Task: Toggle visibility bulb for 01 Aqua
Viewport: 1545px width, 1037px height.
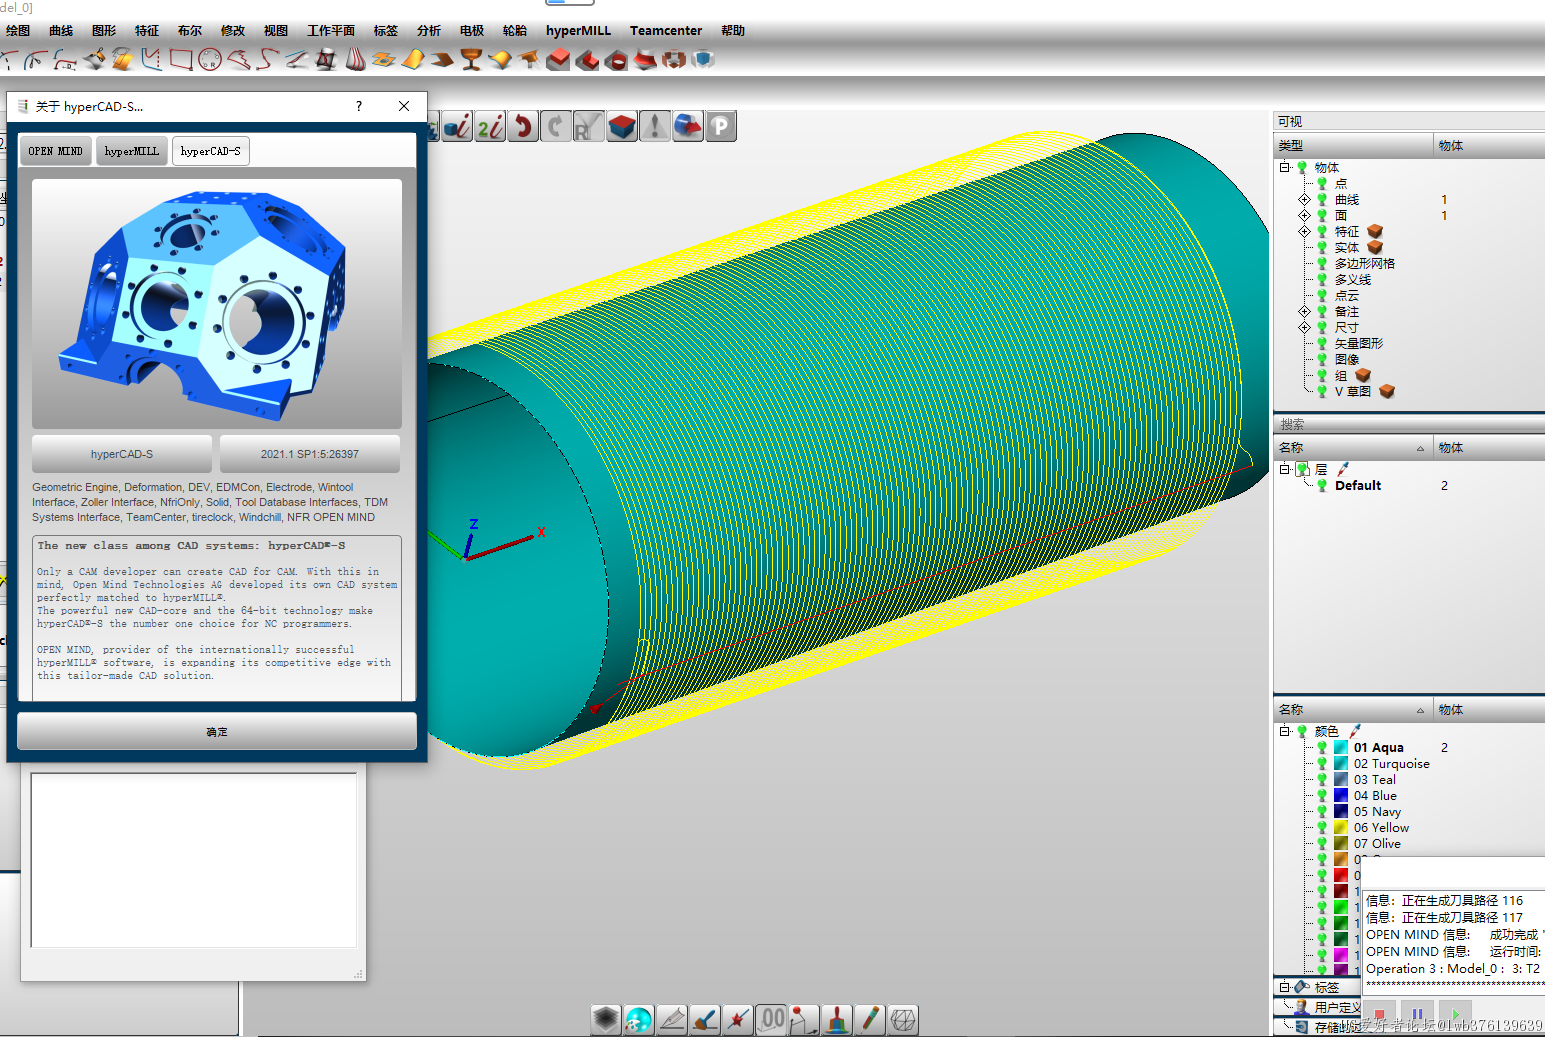Action: (x=1322, y=748)
